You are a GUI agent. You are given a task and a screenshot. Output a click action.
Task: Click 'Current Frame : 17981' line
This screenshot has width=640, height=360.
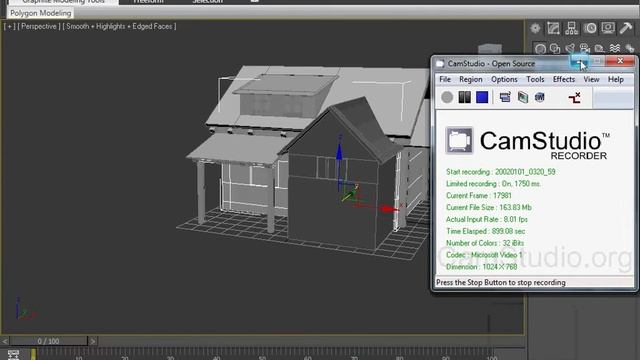478,196
